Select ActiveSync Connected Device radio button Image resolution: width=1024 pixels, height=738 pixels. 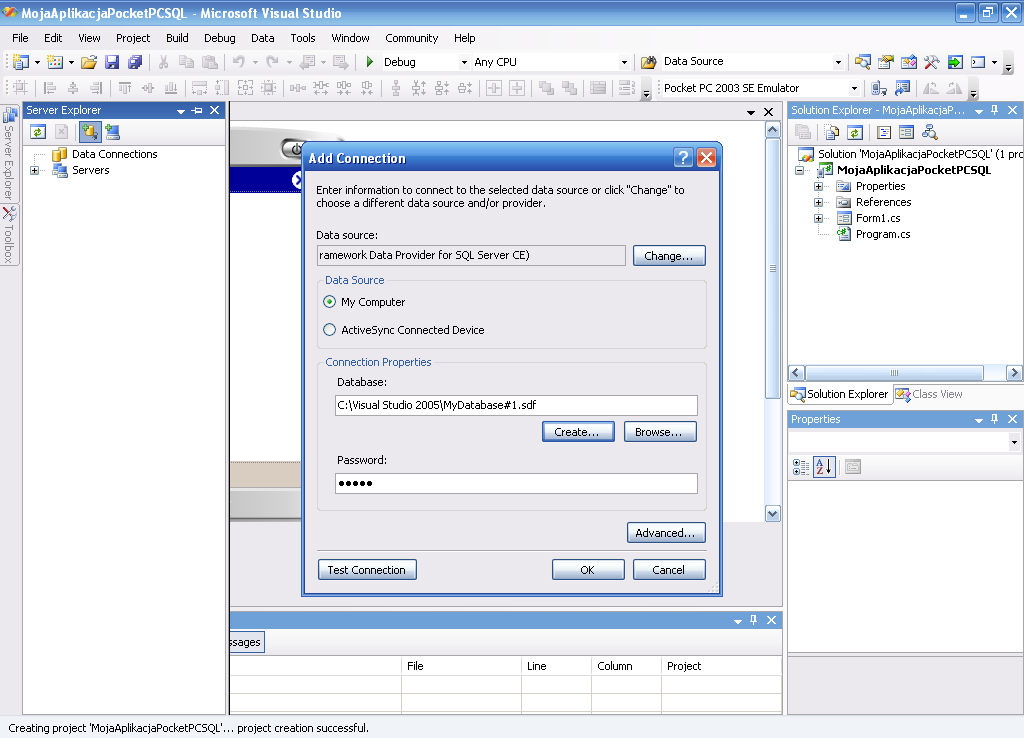[x=330, y=330]
